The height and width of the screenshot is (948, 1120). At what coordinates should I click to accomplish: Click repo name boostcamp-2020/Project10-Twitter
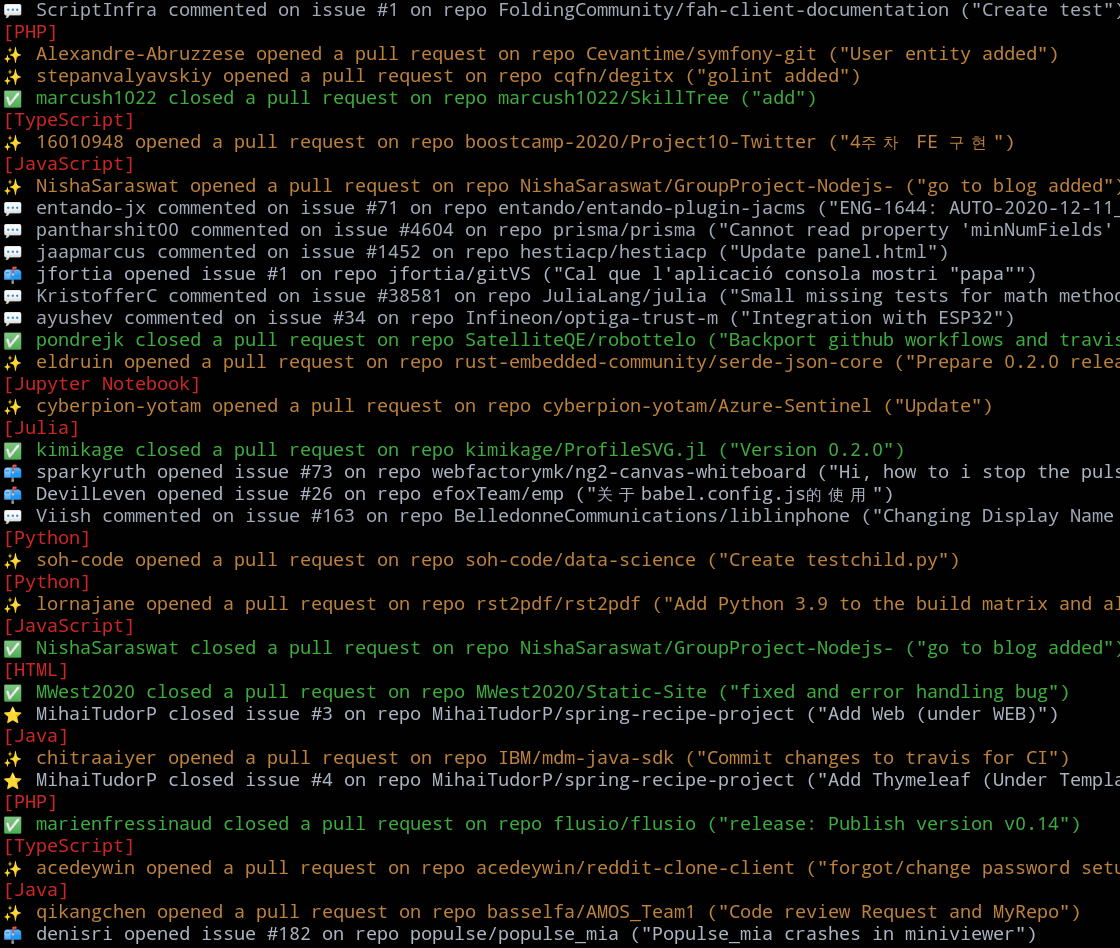point(640,142)
